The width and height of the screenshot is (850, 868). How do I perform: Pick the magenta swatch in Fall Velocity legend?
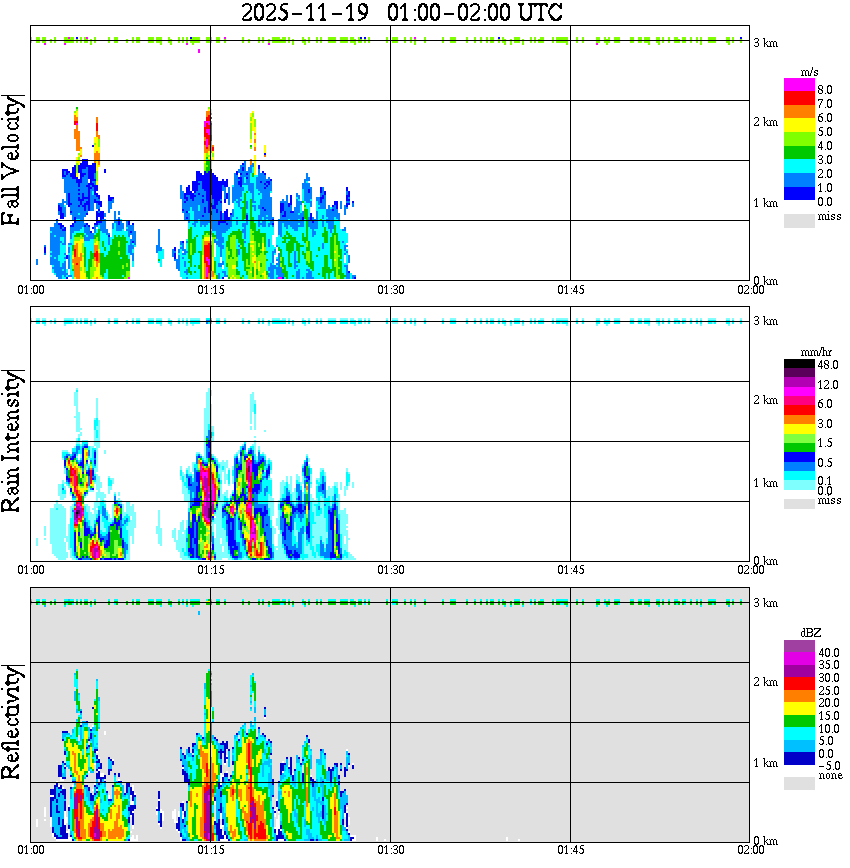click(x=799, y=85)
